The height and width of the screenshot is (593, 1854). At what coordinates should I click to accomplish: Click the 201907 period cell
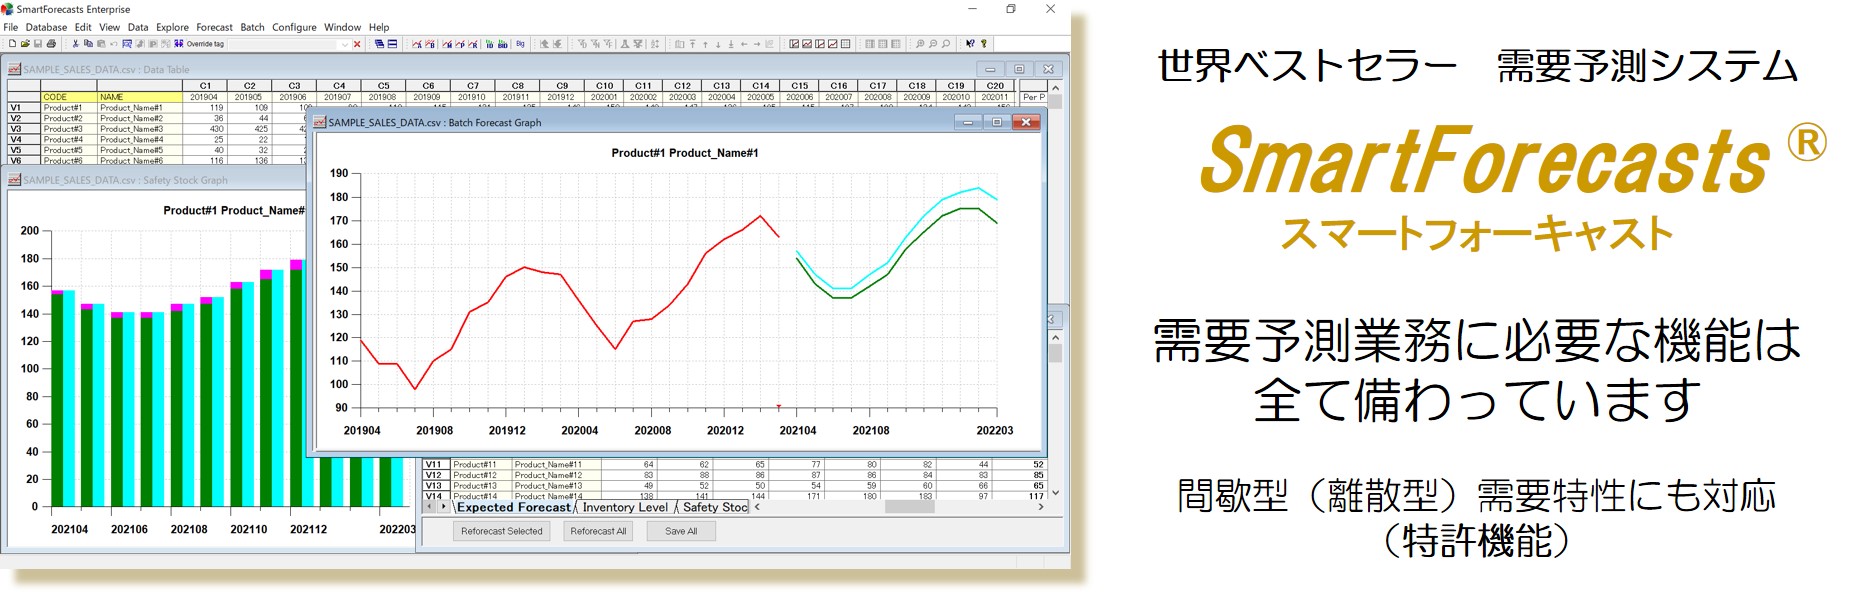tap(338, 97)
